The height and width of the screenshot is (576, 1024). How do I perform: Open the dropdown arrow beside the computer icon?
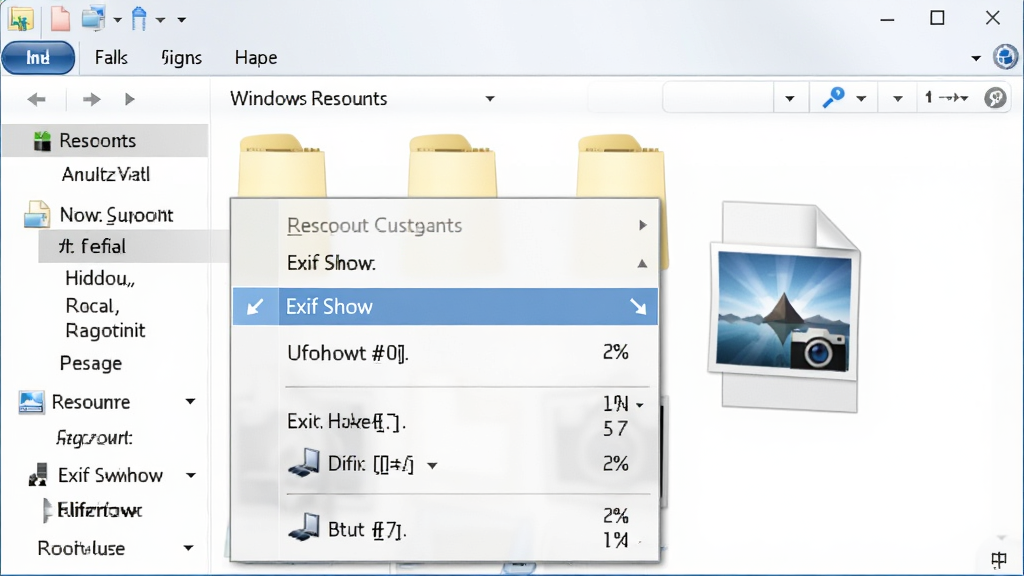(118, 20)
